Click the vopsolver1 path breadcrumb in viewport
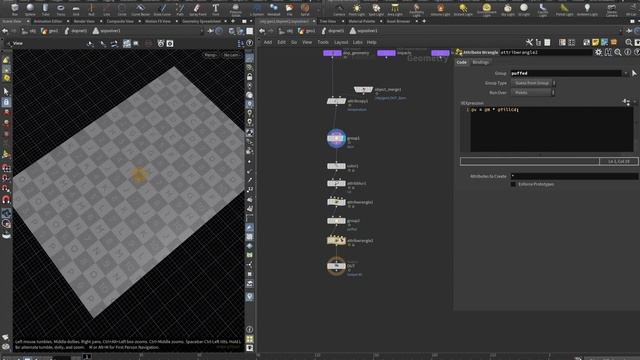640x360 pixels. (107, 31)
